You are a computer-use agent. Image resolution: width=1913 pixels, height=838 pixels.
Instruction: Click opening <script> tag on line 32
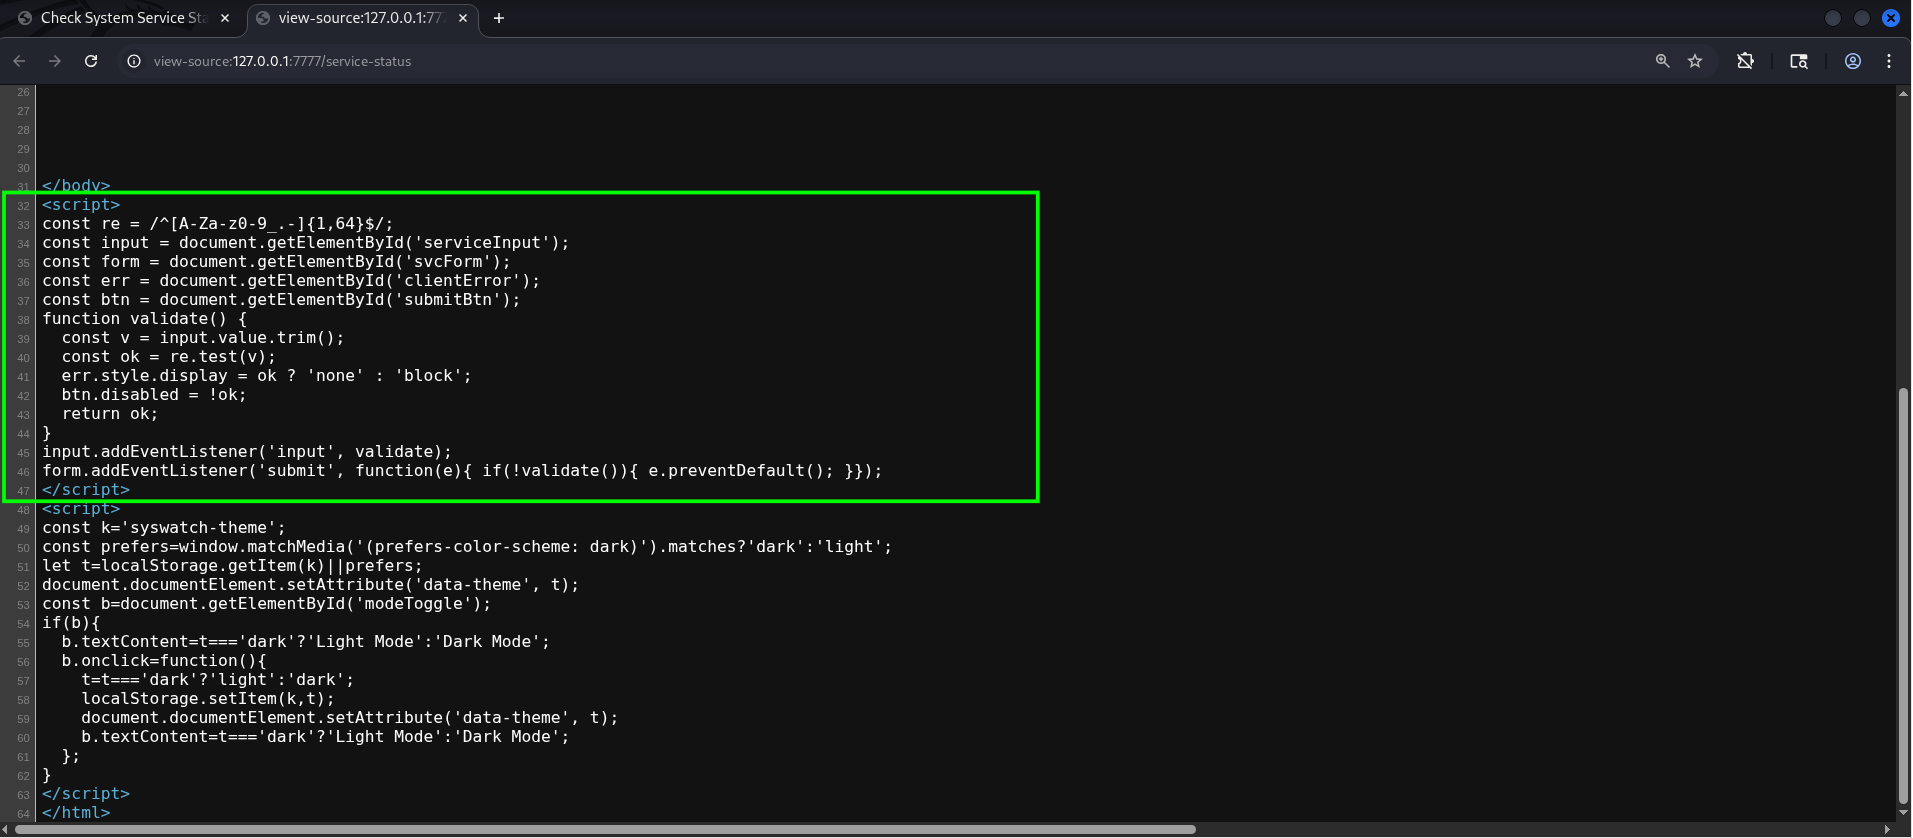point(81,205)
